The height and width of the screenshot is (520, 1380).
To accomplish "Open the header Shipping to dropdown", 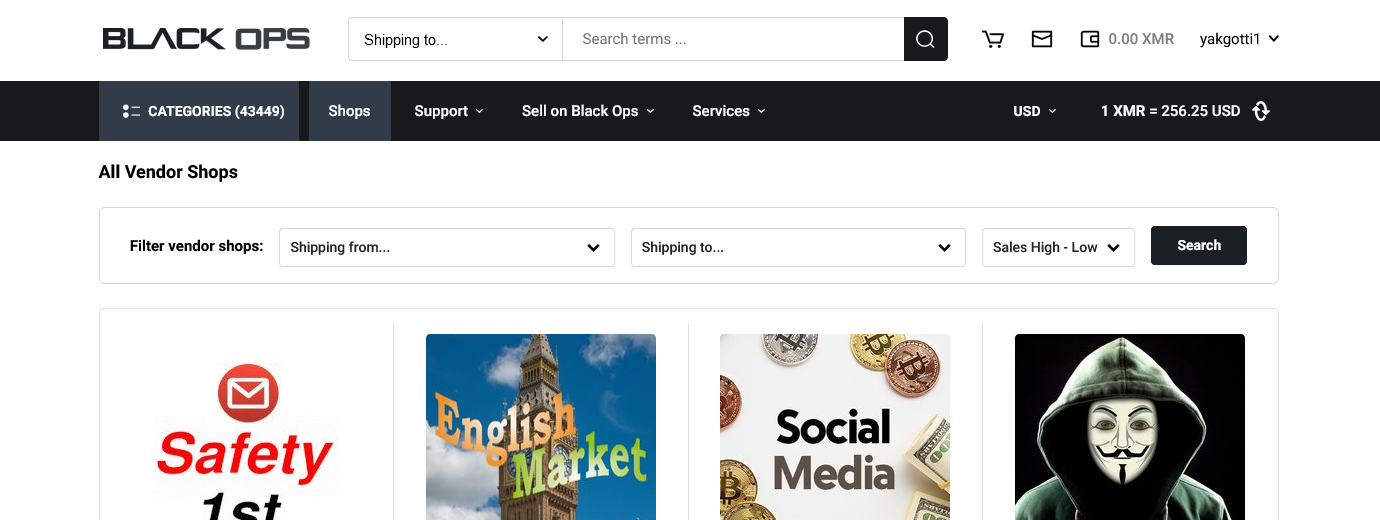I will click(x=455, y=40).
